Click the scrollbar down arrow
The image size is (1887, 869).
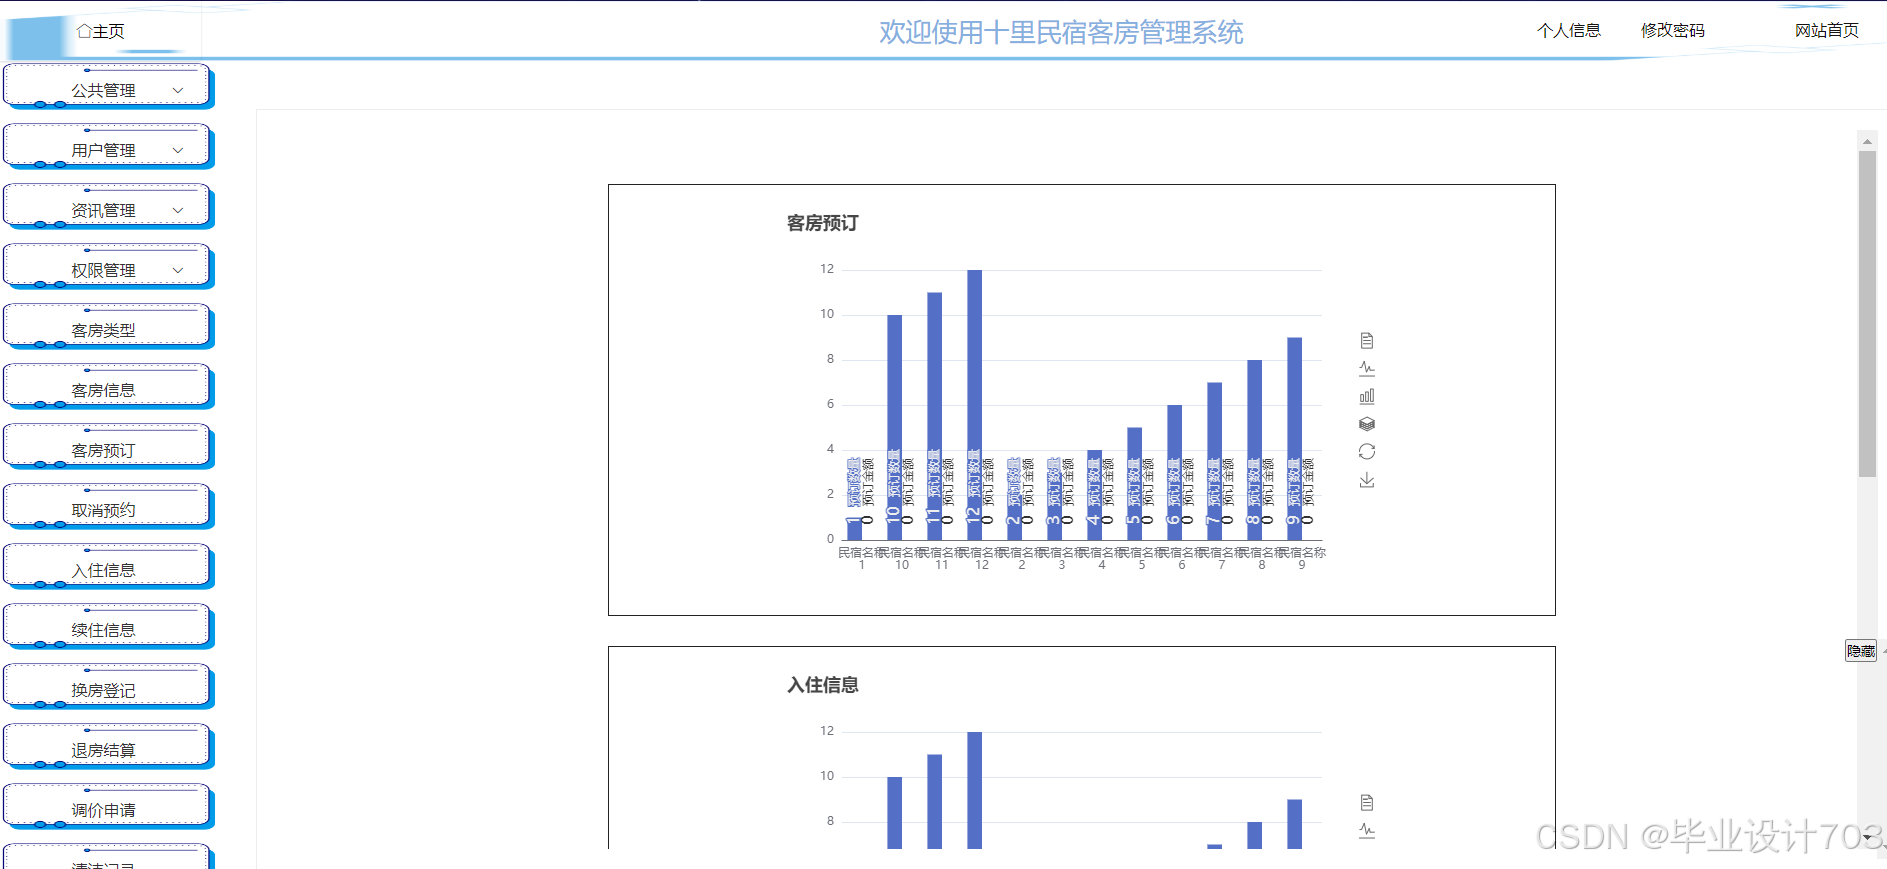click(x=1867, y=837)
